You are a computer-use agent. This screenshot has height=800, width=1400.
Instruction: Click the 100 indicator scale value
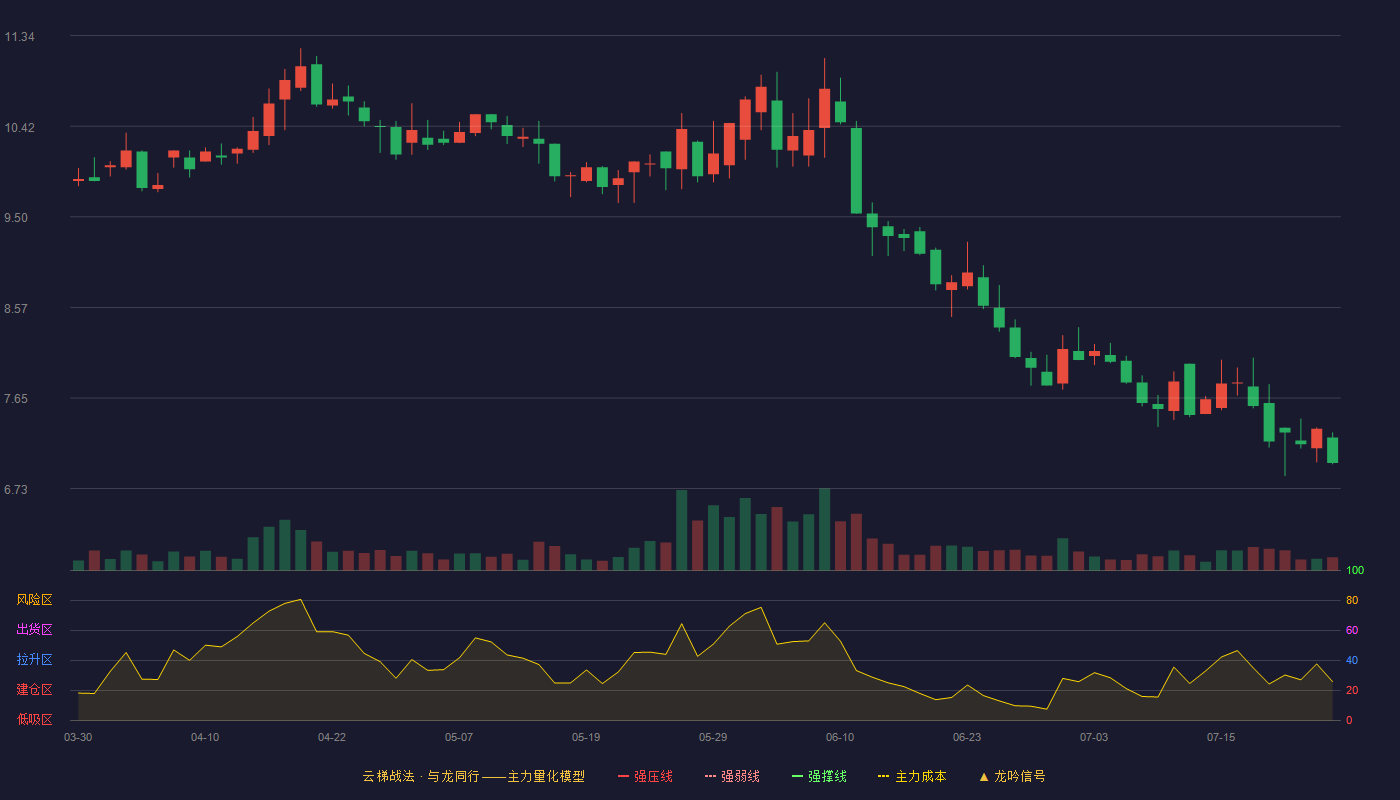click(x=1355, y=571)
